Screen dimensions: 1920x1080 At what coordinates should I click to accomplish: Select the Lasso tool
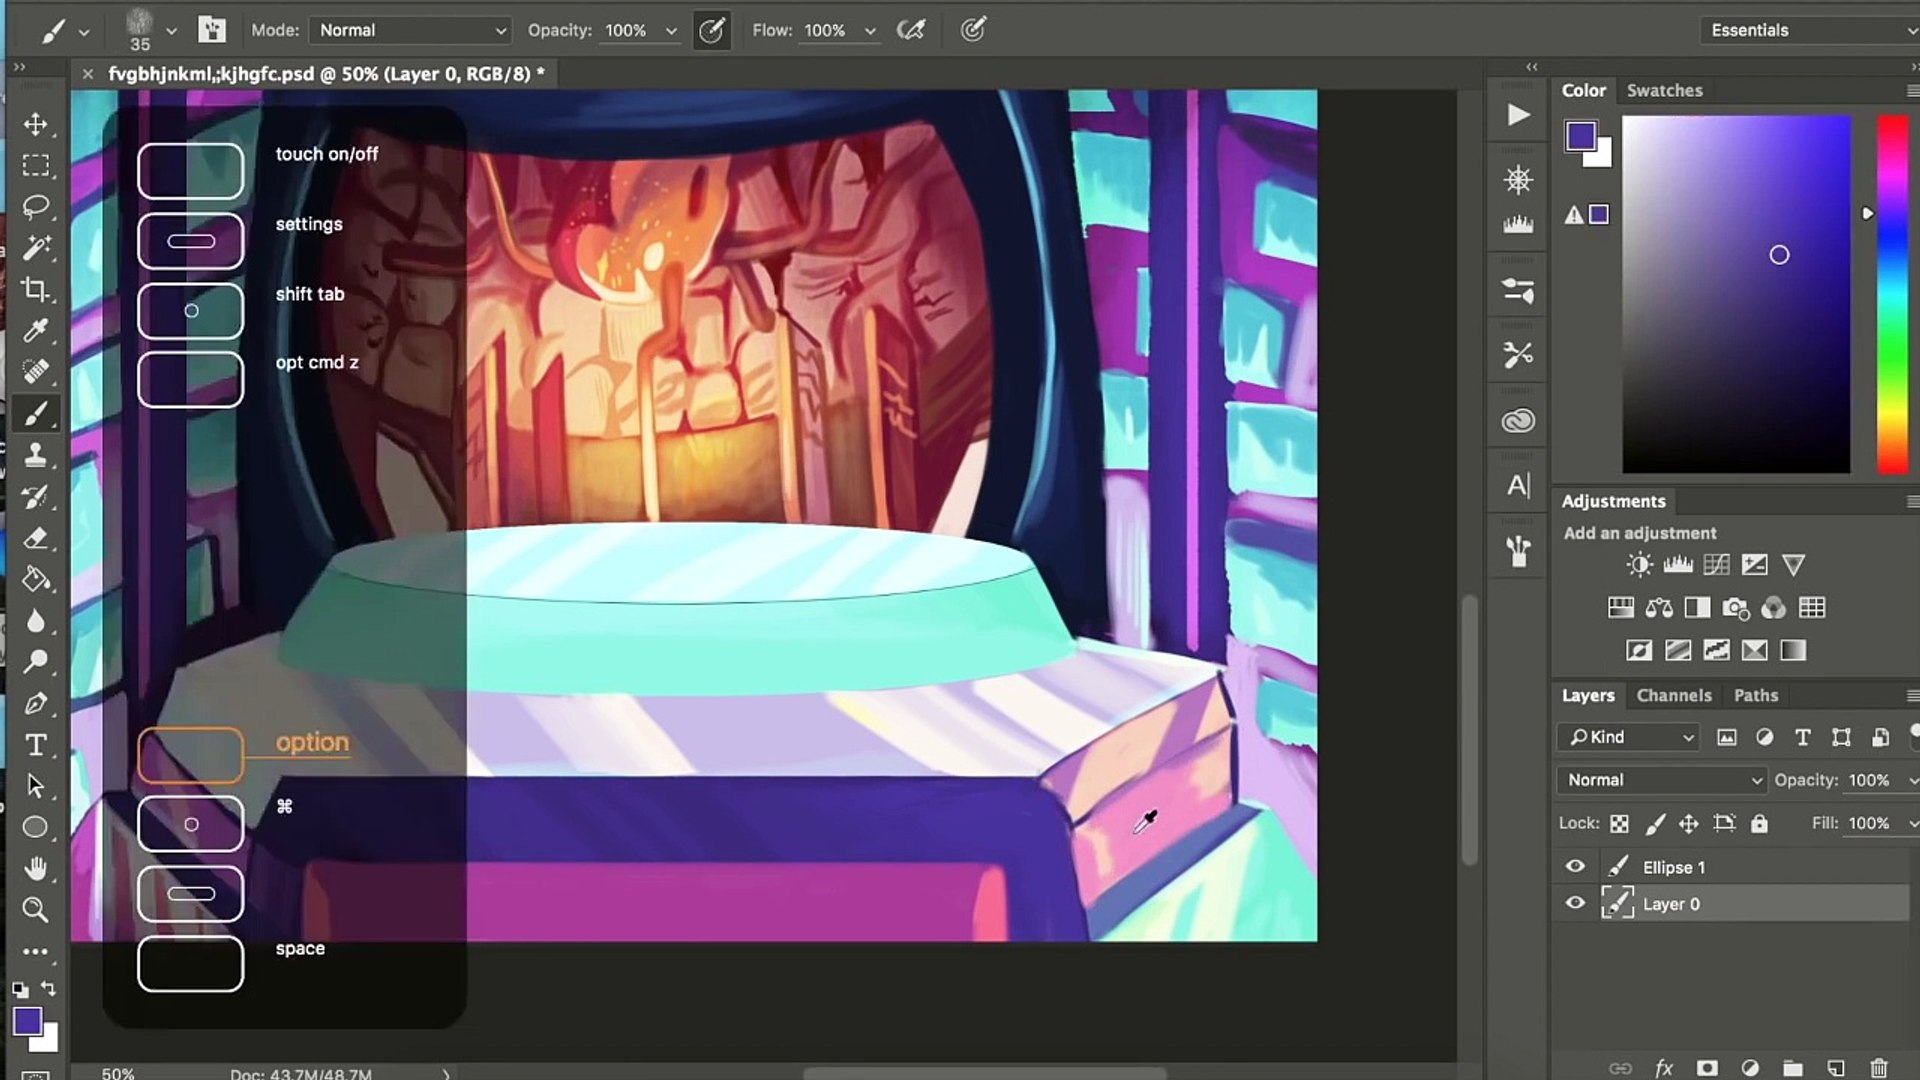(x=36, y=207)
